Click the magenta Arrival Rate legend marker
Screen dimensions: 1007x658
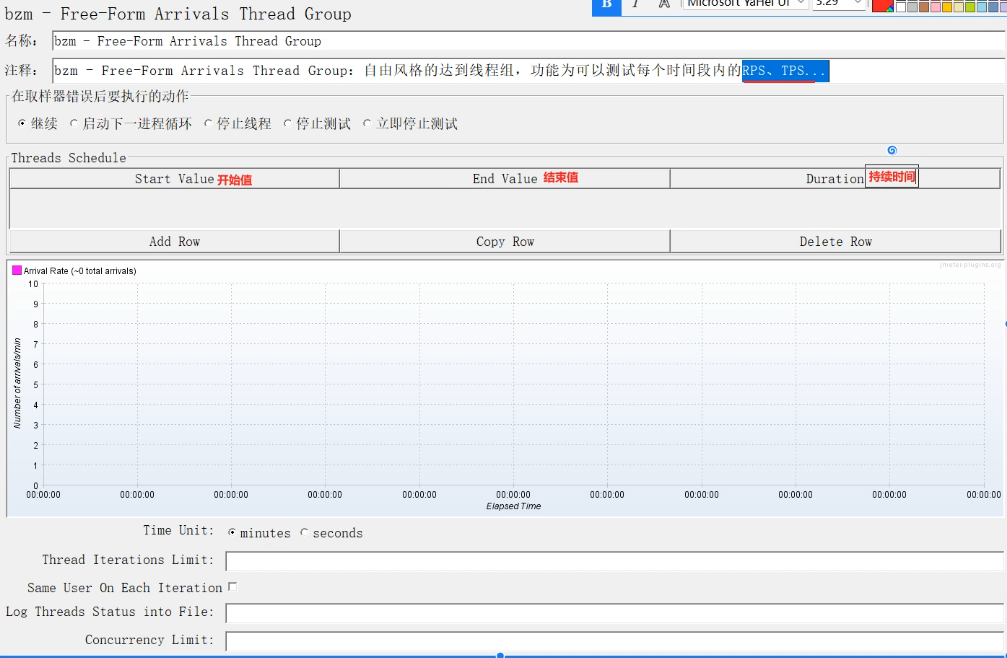click(16, 270)
